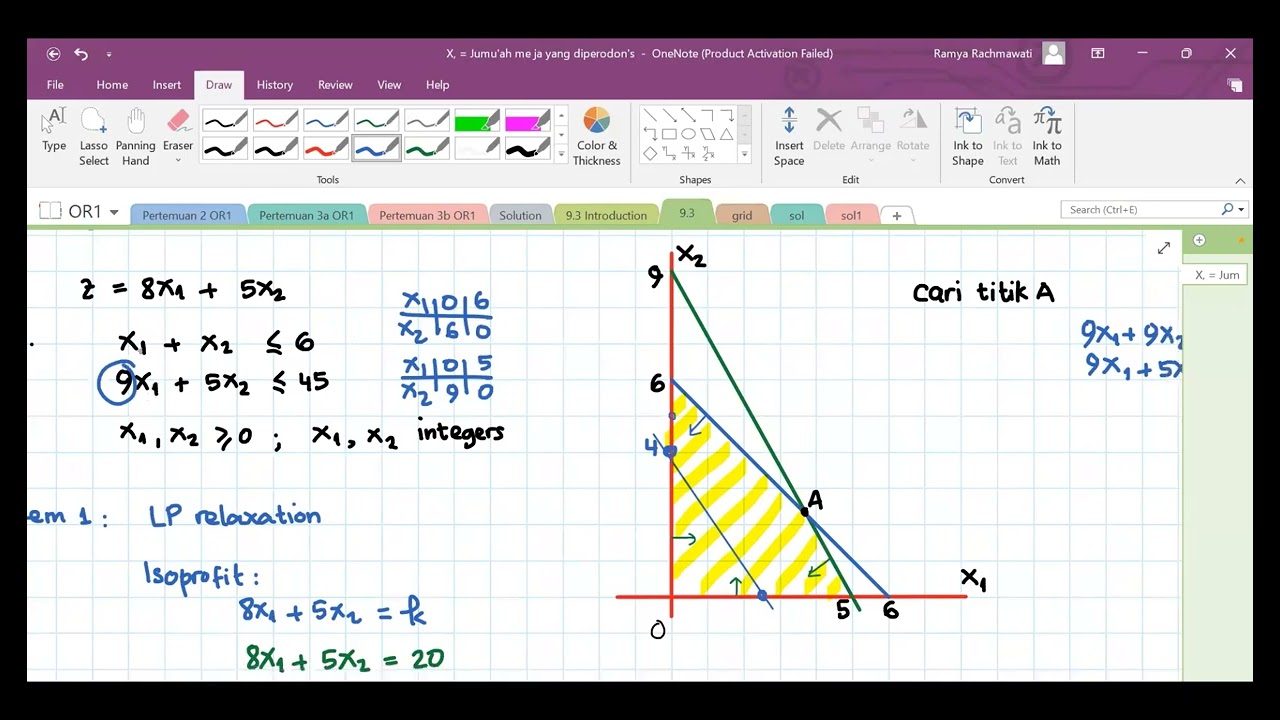Screen dimensions: 1280x720
Task: Choose the green highlighter
Action: [x=477, y=121]
